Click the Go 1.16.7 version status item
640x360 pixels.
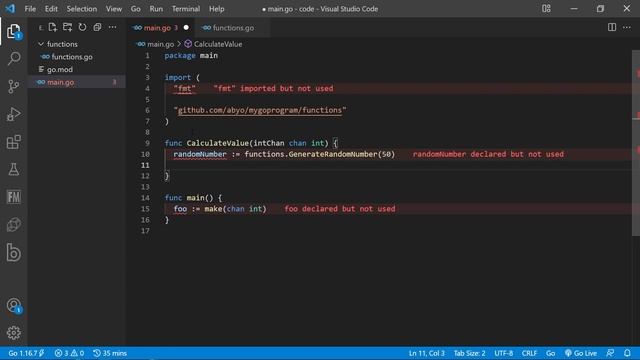pos(27,353)
